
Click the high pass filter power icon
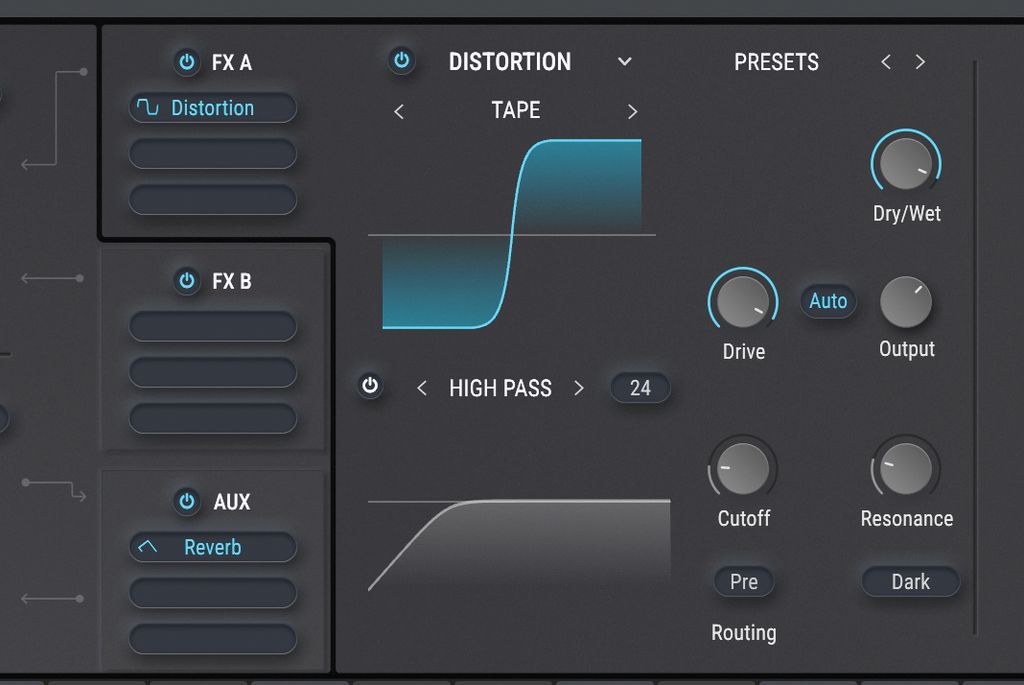click(x=369, y=387)
